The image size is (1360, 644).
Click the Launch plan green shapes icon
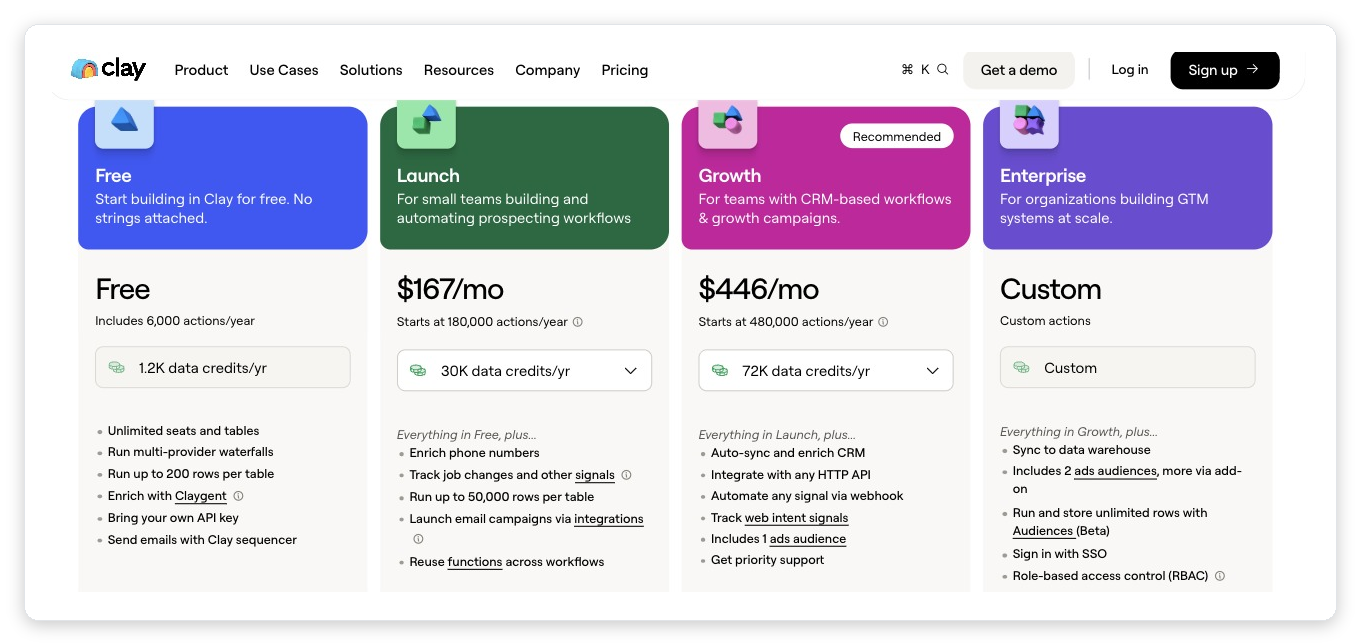click(426, 121)
